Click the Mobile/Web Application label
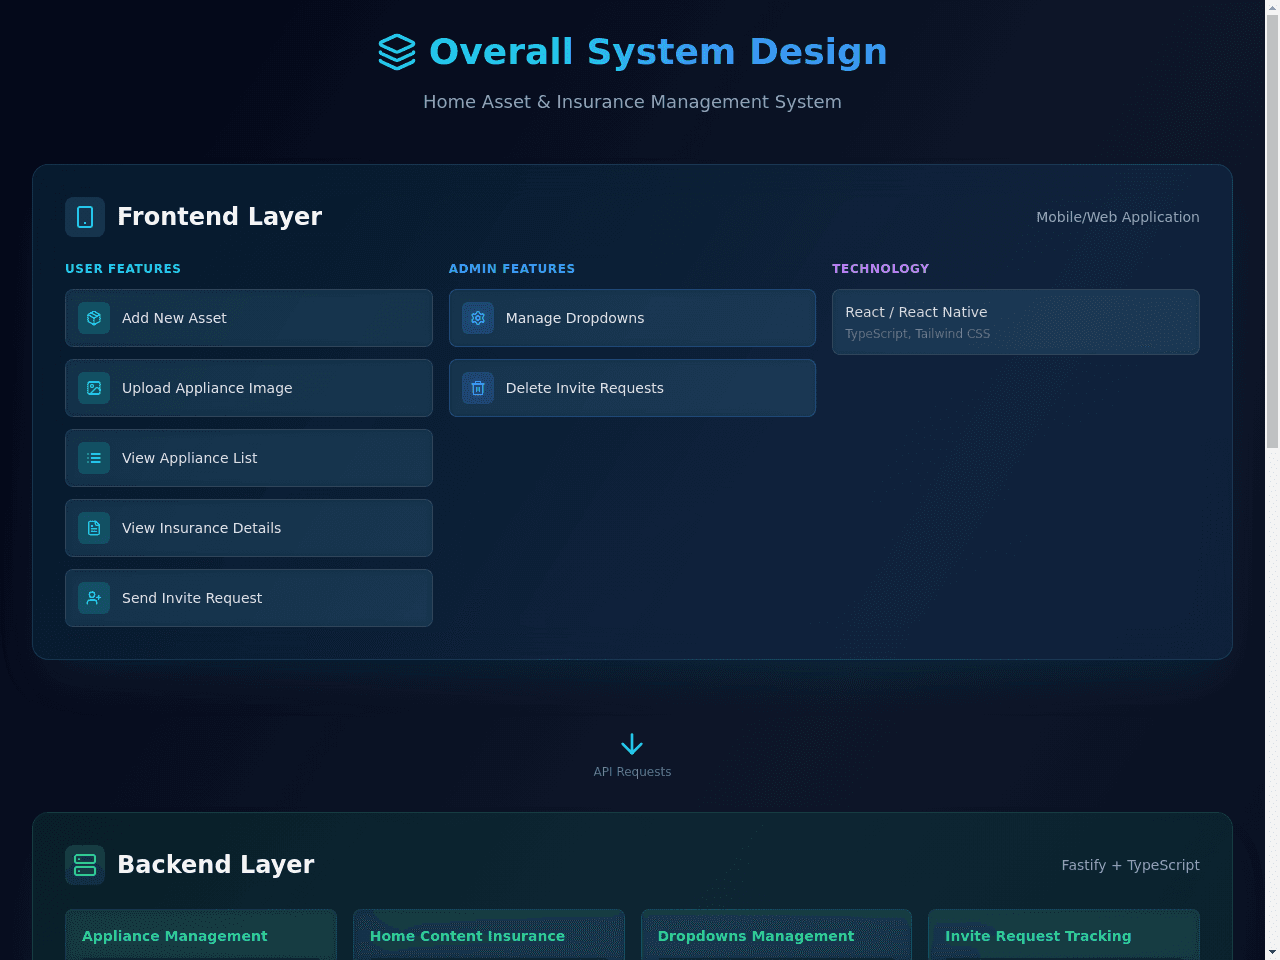The width and height of the screenshot is (1280, 960). pyautogui.click(x=1118, y=217)
